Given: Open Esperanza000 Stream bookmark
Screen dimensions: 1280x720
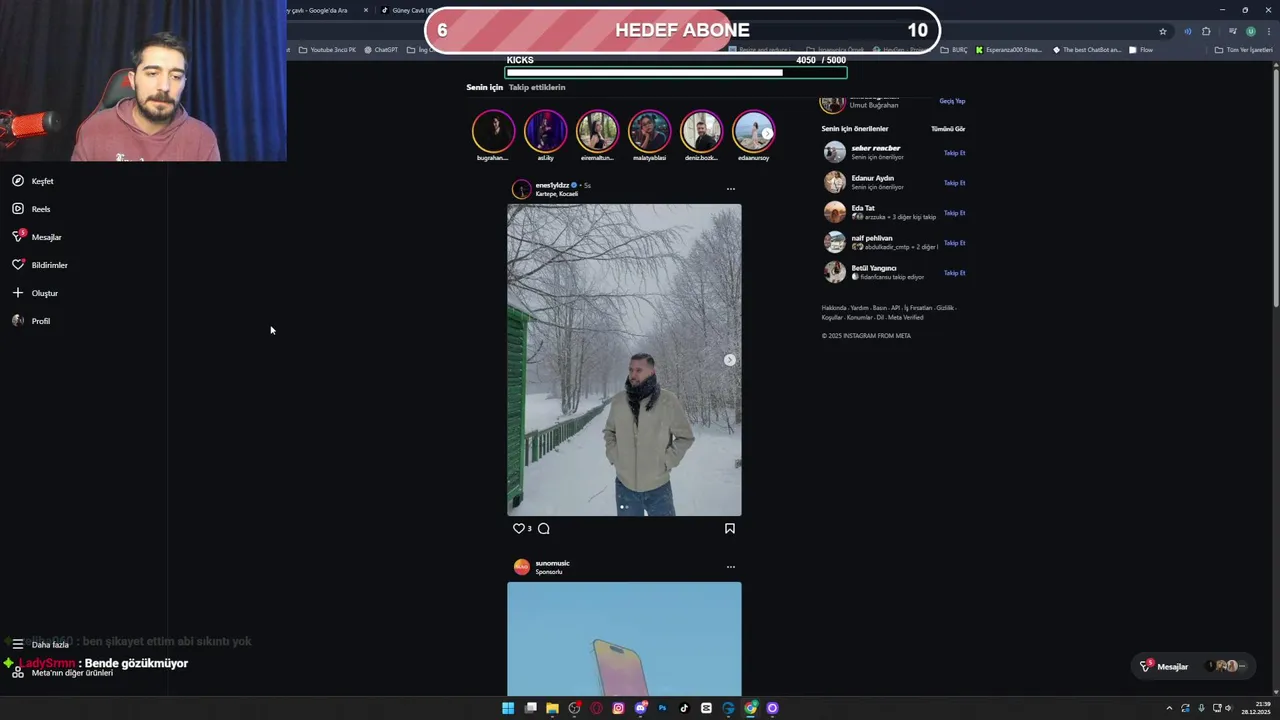Looking at the screenshot, I should coord(1009,50).
